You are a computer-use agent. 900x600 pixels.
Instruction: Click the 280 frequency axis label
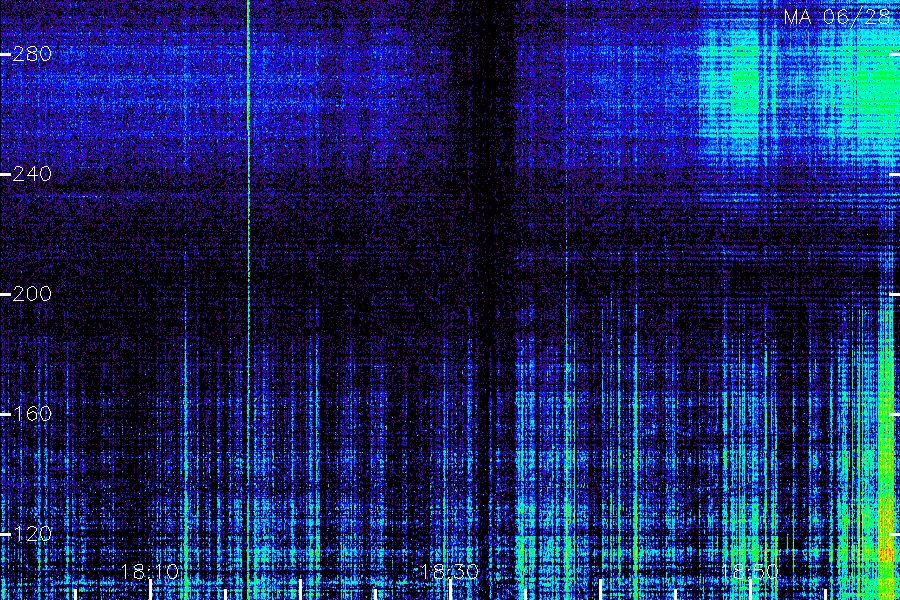[x=32, y=54]
